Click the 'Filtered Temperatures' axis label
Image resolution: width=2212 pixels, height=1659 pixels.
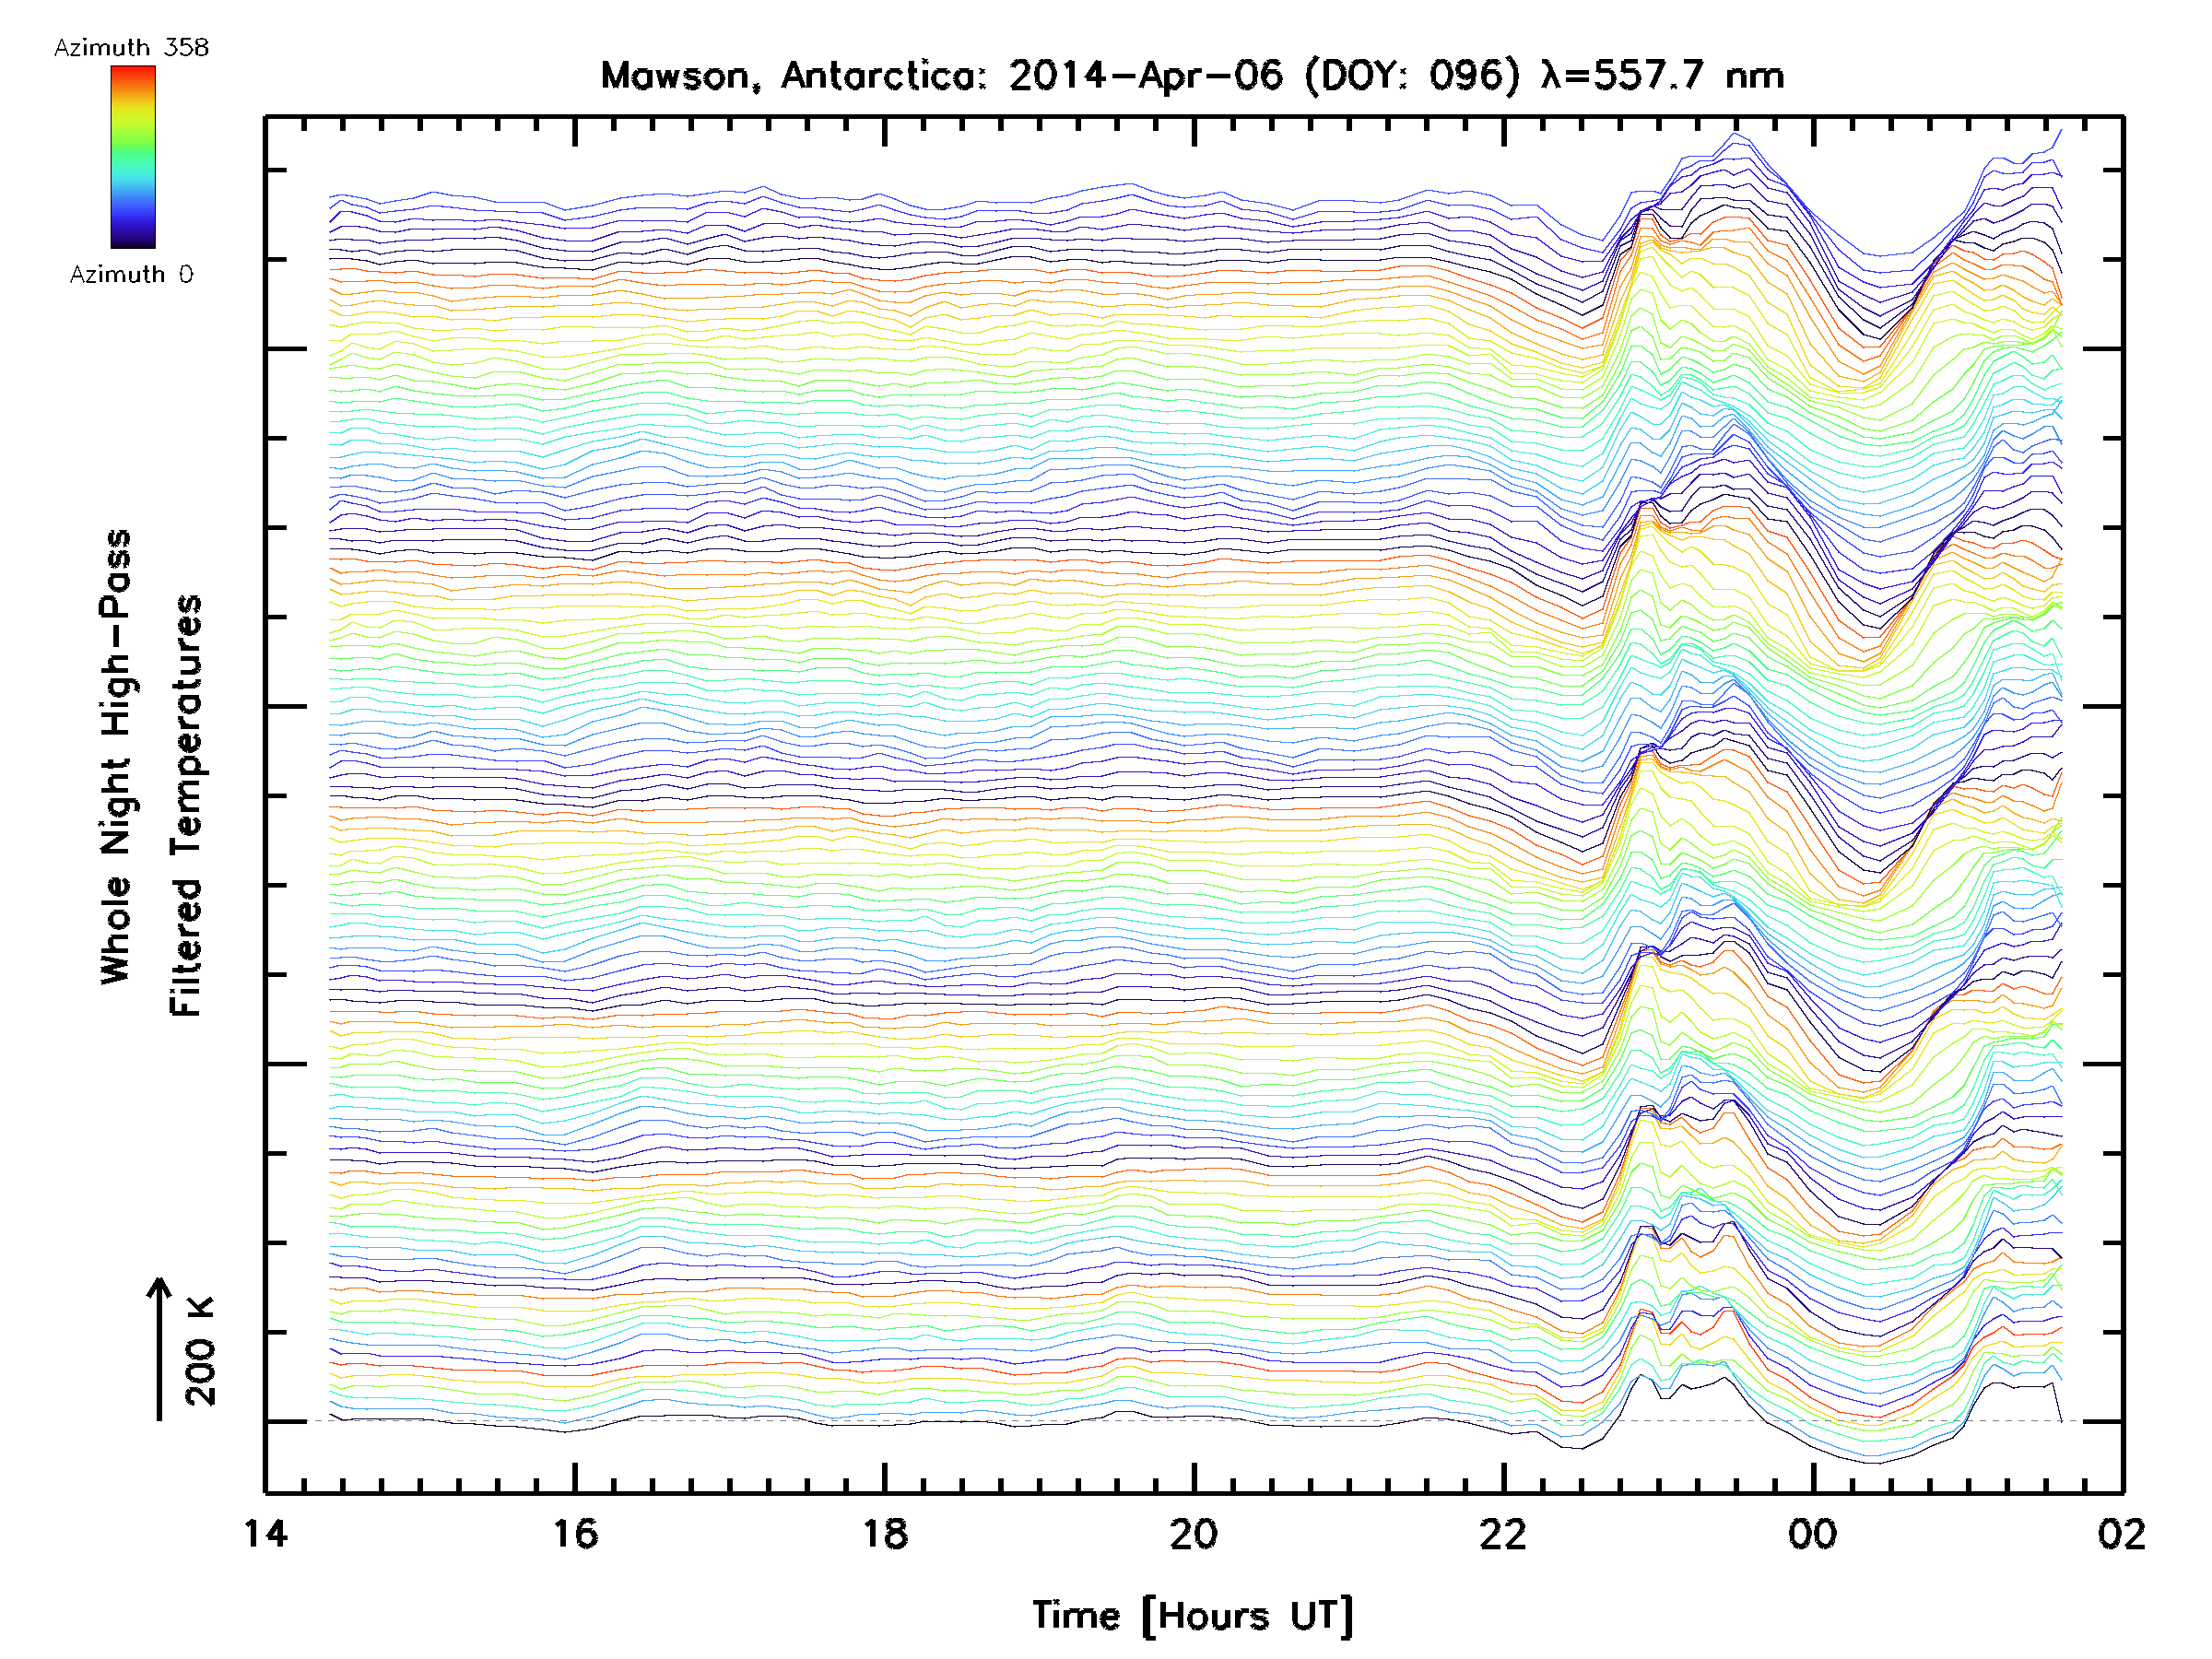(x=186, y=806)
